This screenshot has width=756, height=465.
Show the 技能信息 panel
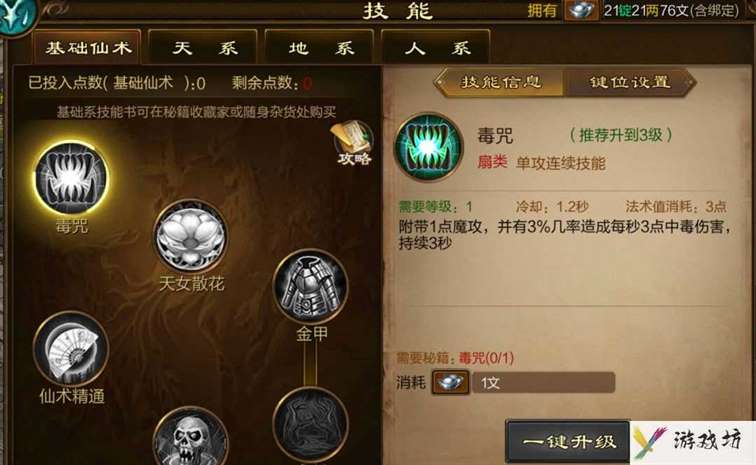click(500, 82)
